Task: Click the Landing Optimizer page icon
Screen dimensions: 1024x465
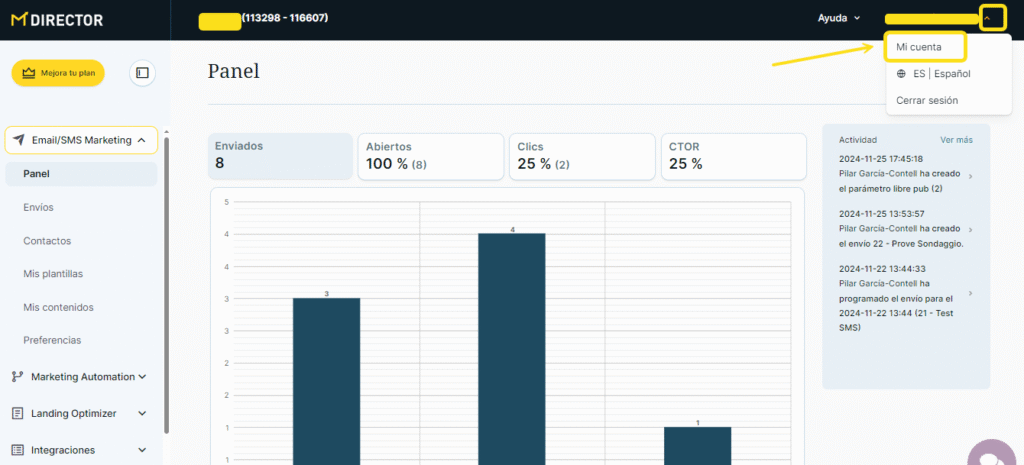Action: (17, 413)
